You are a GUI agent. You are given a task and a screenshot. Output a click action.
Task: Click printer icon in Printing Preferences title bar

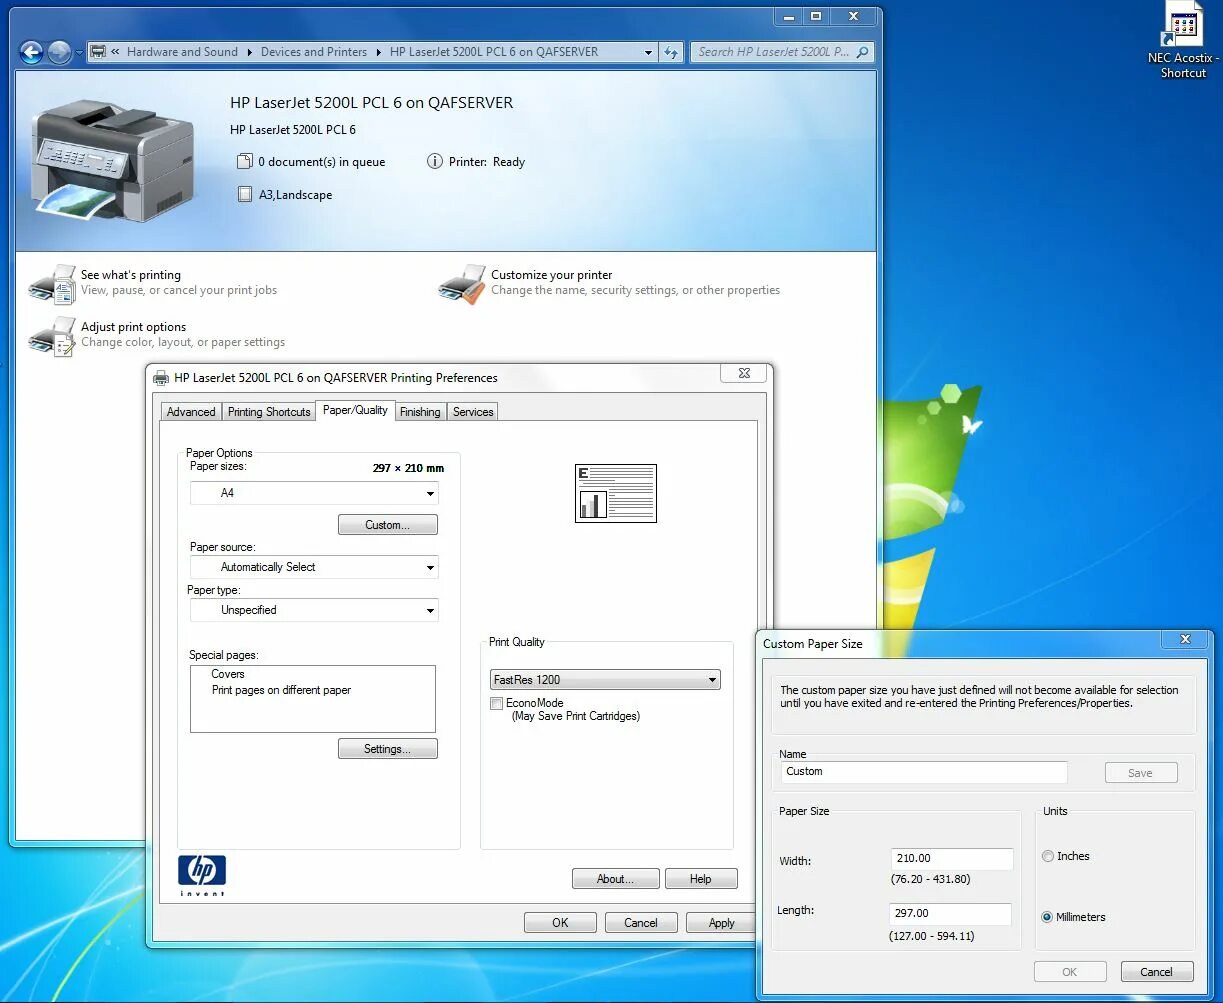[x=161, y=378]
